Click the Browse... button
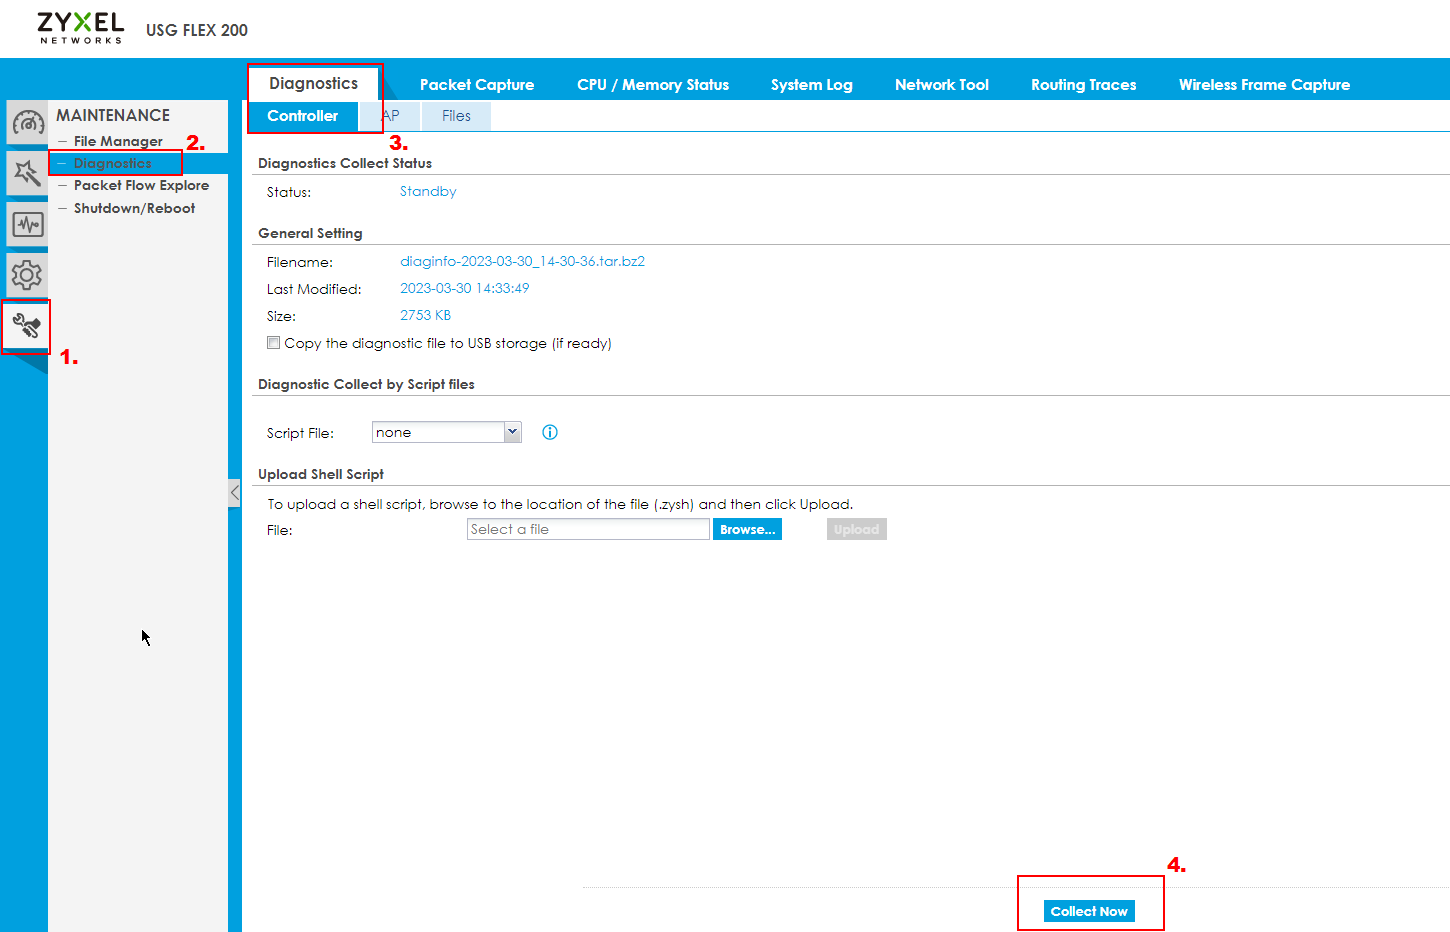 747,530
